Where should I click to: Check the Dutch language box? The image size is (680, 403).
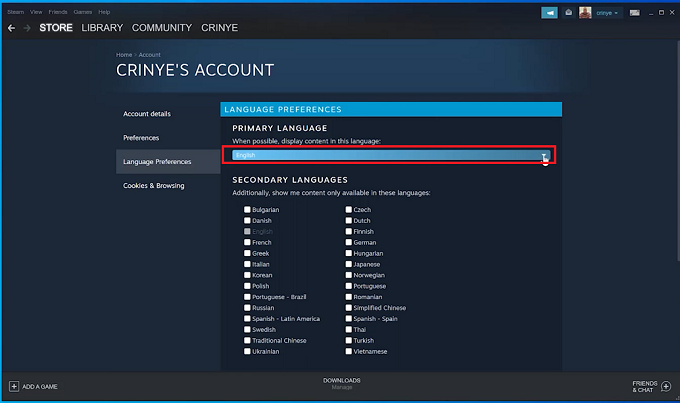pos(349,220)
